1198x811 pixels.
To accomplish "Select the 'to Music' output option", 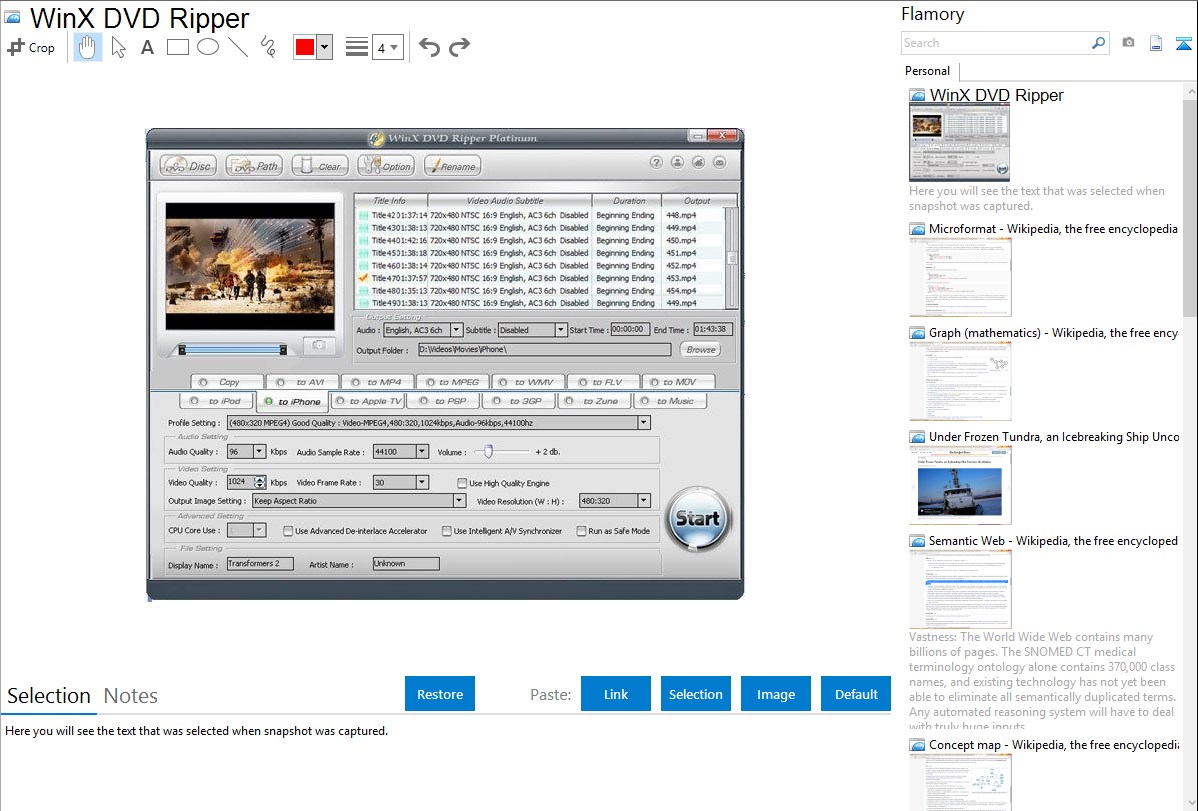I will click(669, 401).
